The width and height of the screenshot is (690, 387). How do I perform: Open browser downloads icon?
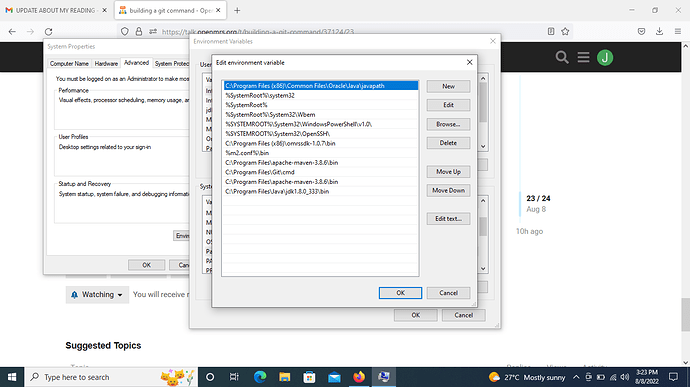pos(659,31)
